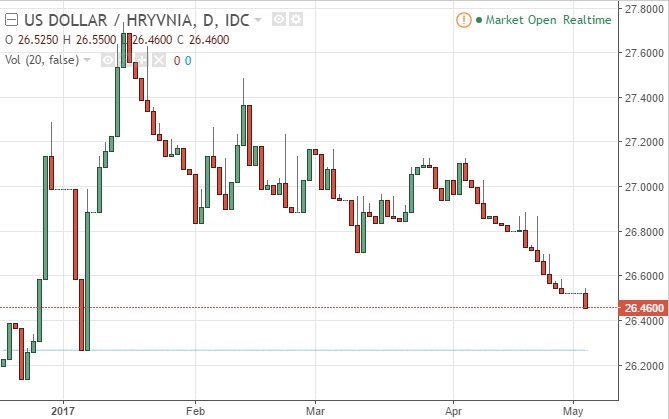Viewport: 669px width, 419px height.
Task: Click the plus icon in the Vol indicator row
Action: (142, 60)
